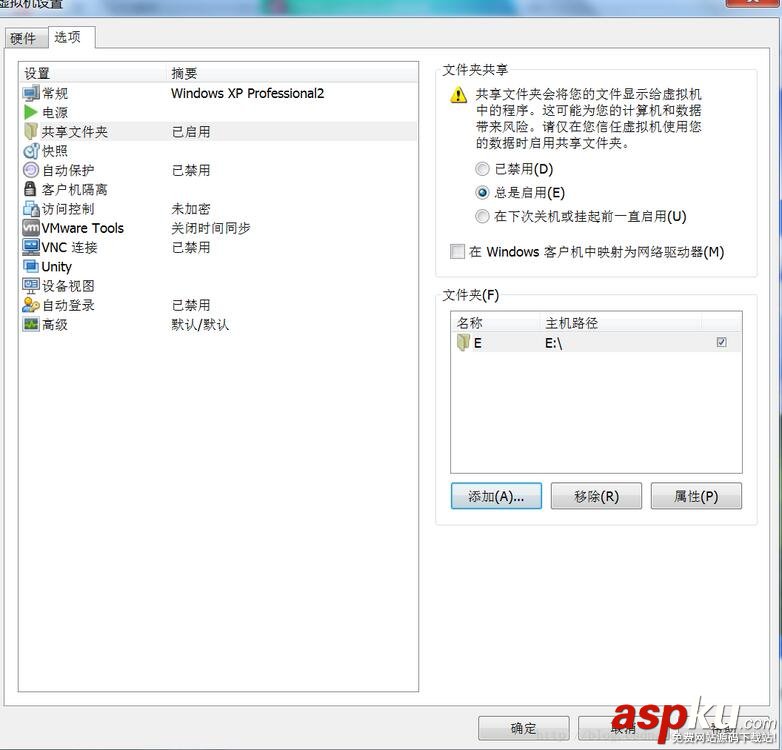The width and height of the screenshot is (782, 750).
Task: Click the 快照 snapshot icon
Action: pyautogui.click(x=30, y=151)
